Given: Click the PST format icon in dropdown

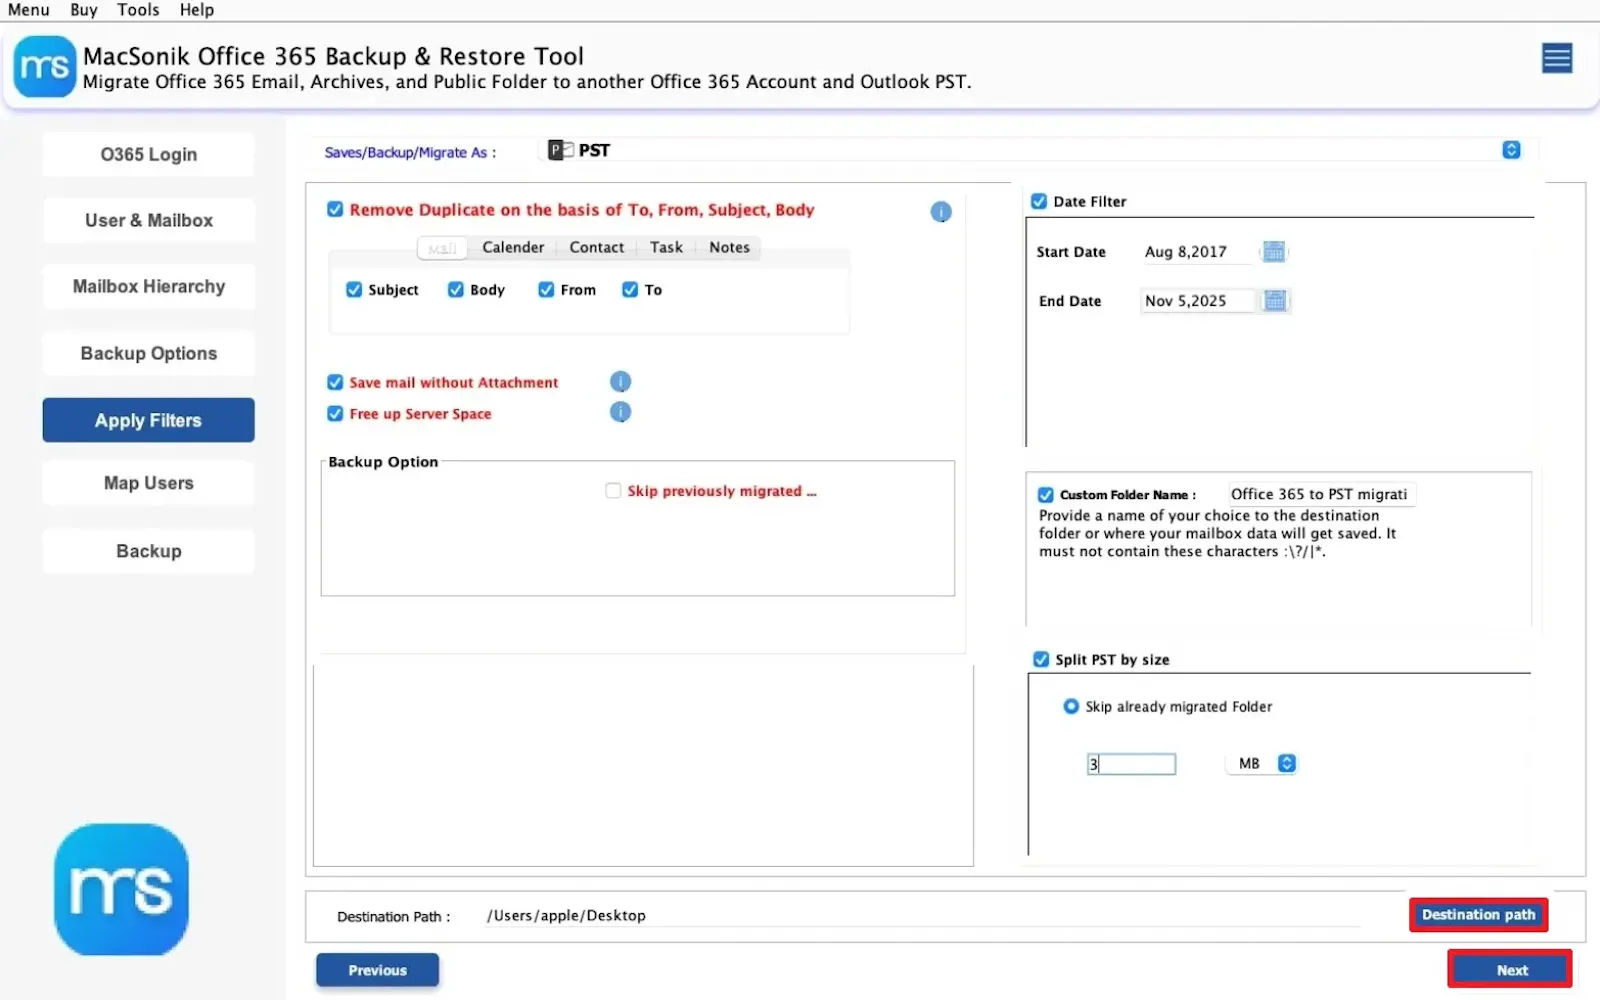Looking at the screenshot, I should (560, 150).
